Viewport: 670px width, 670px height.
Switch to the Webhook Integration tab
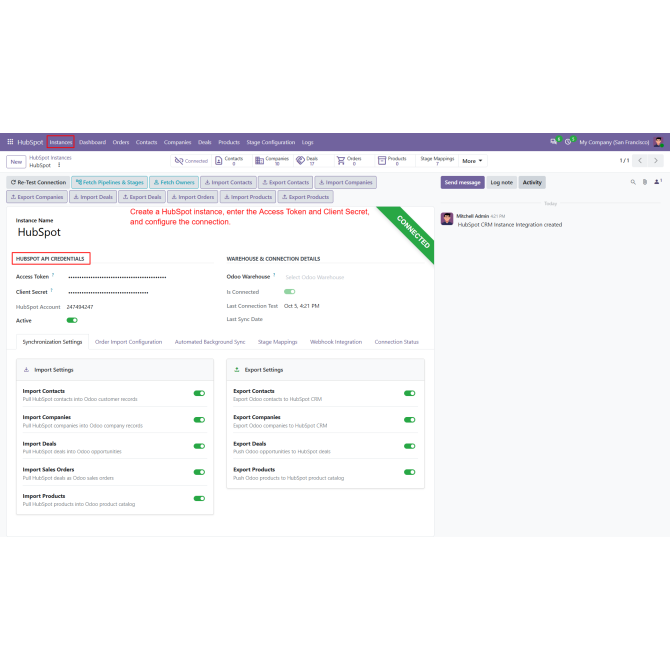coord(336,342)
